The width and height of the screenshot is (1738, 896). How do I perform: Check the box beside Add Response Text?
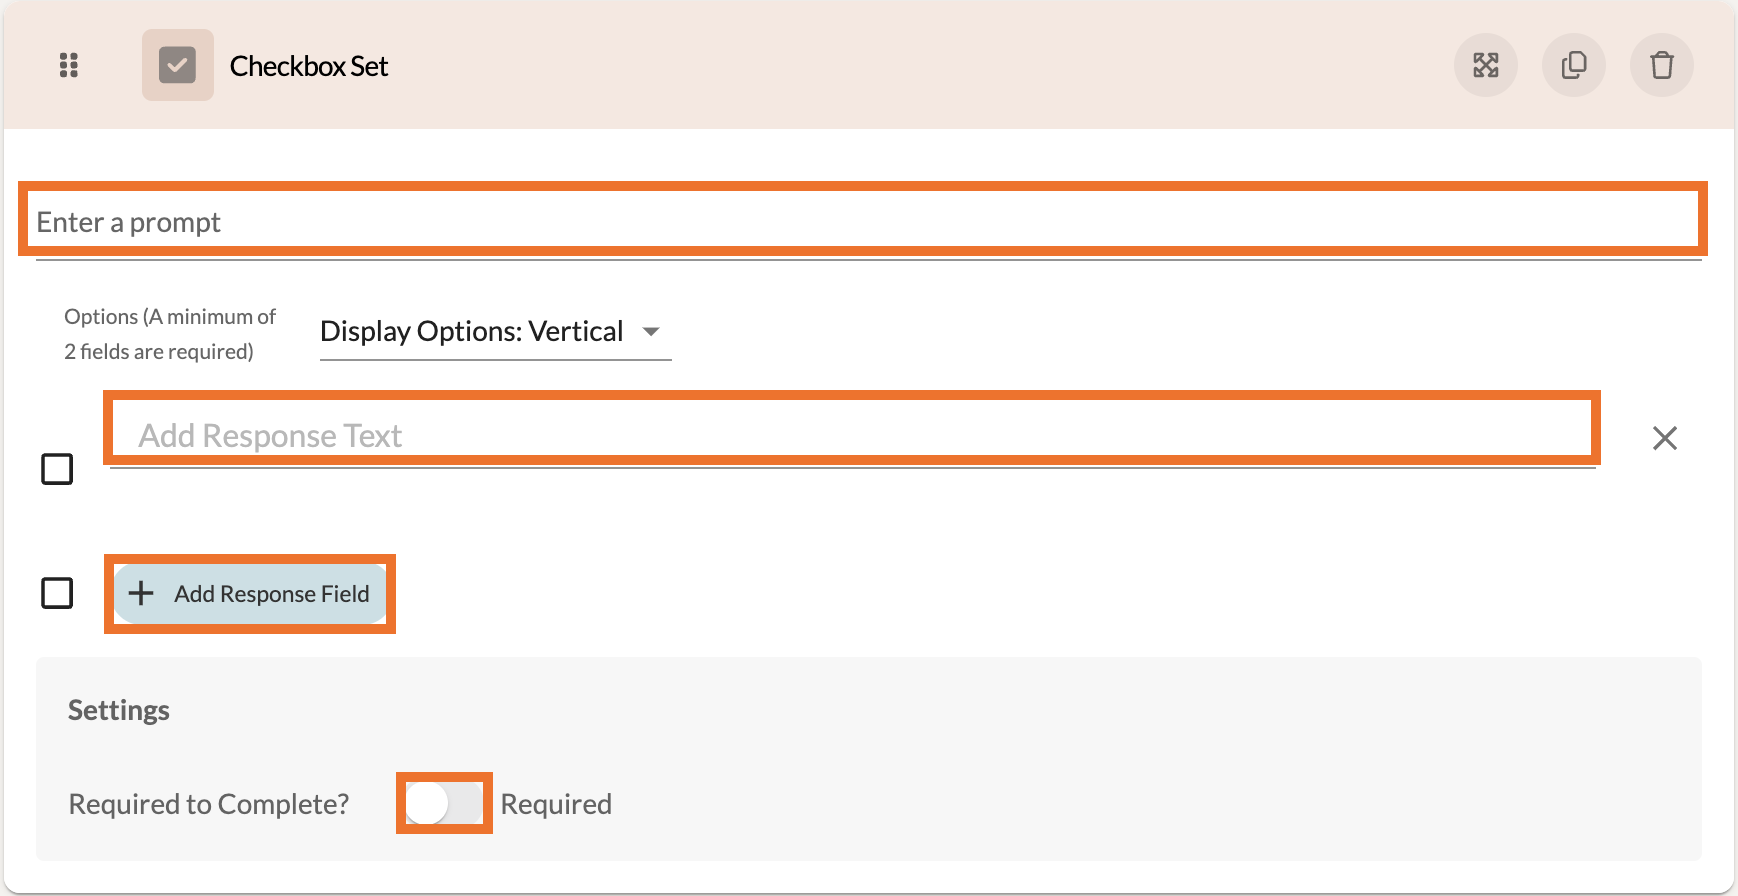57,469
